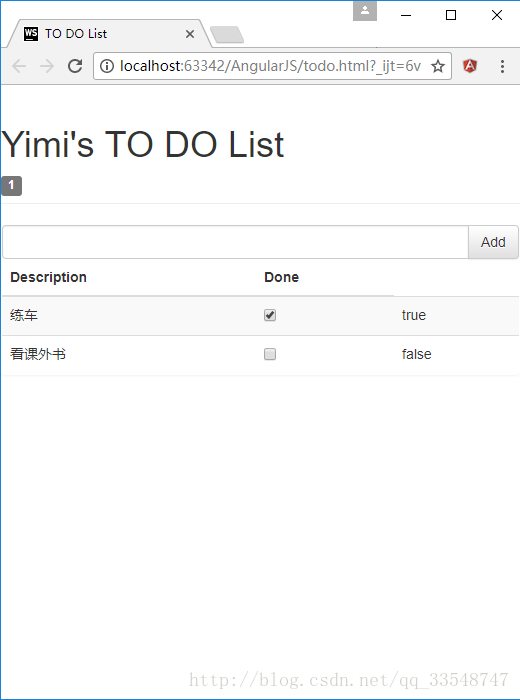Click the Done column header
Image resolution: width=520 pixels, height=700 pixels.
pos(281,277)
